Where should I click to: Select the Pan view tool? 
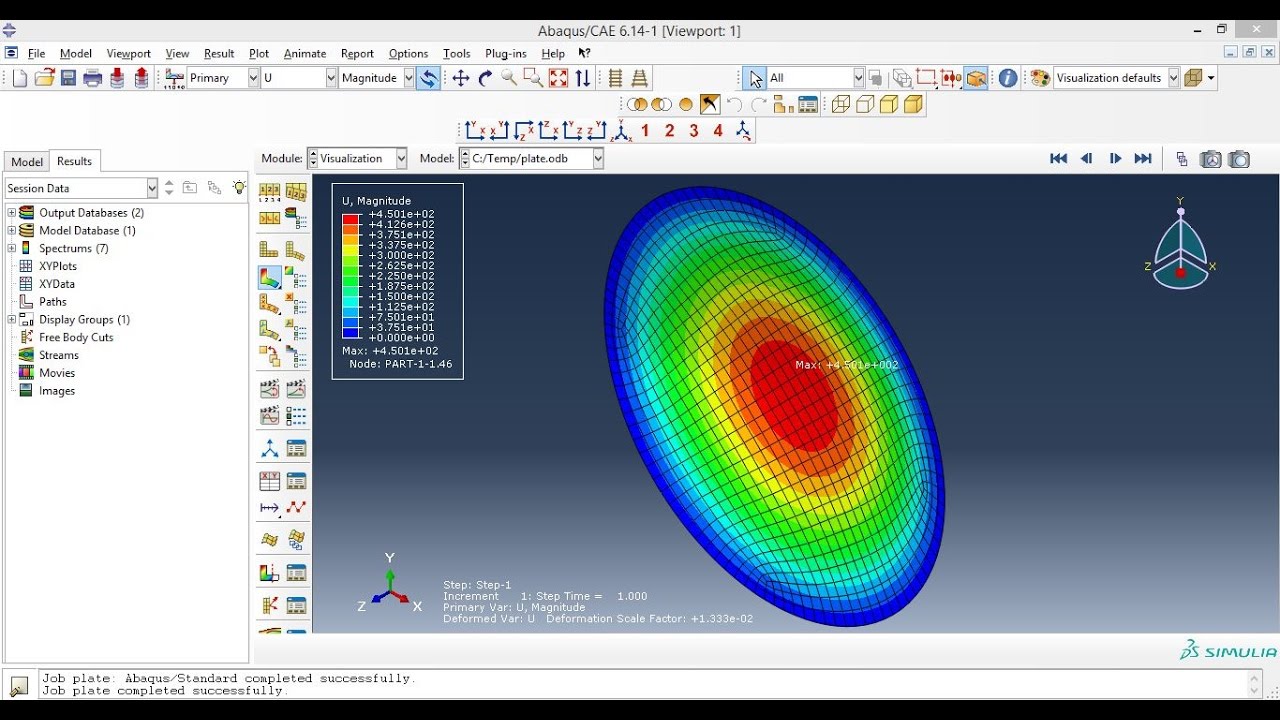[460, 78]
